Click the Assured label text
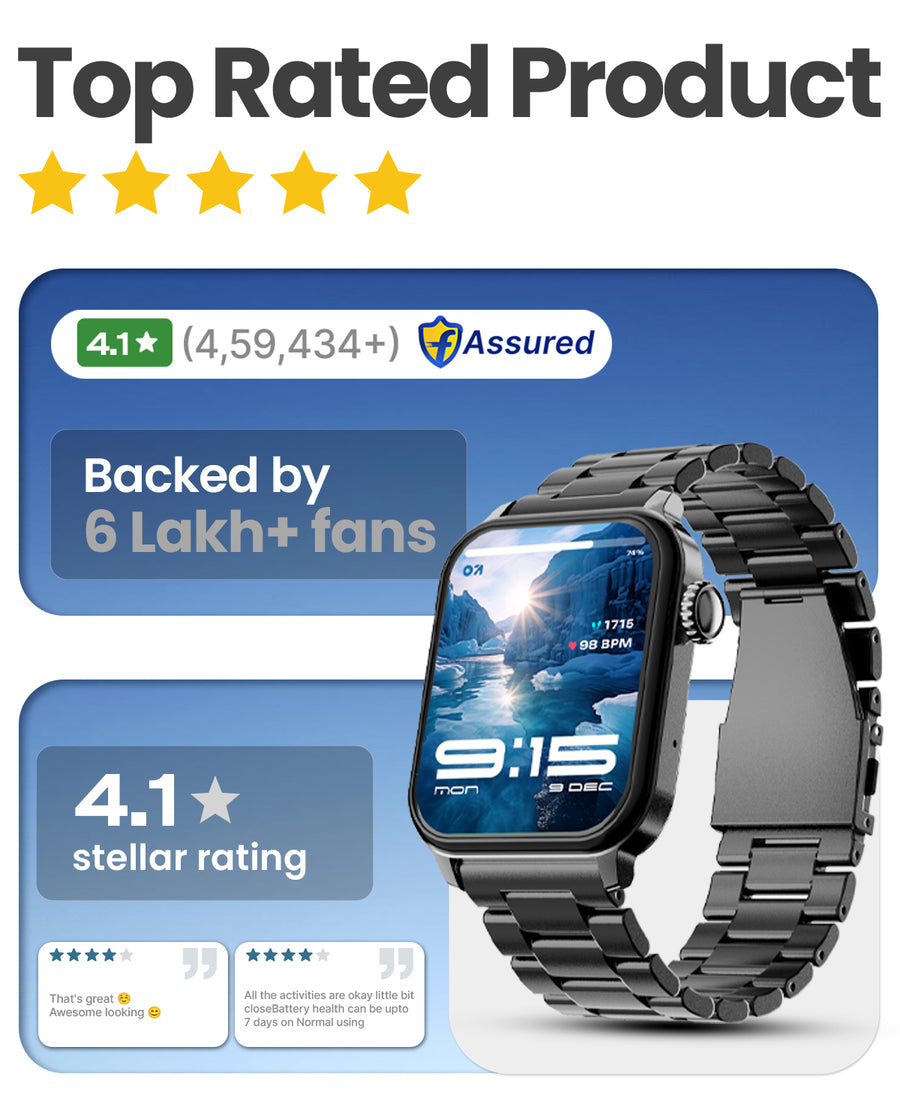Image resolution: width=900 pixels, height=1116 pixels. (x=529, y=342)
